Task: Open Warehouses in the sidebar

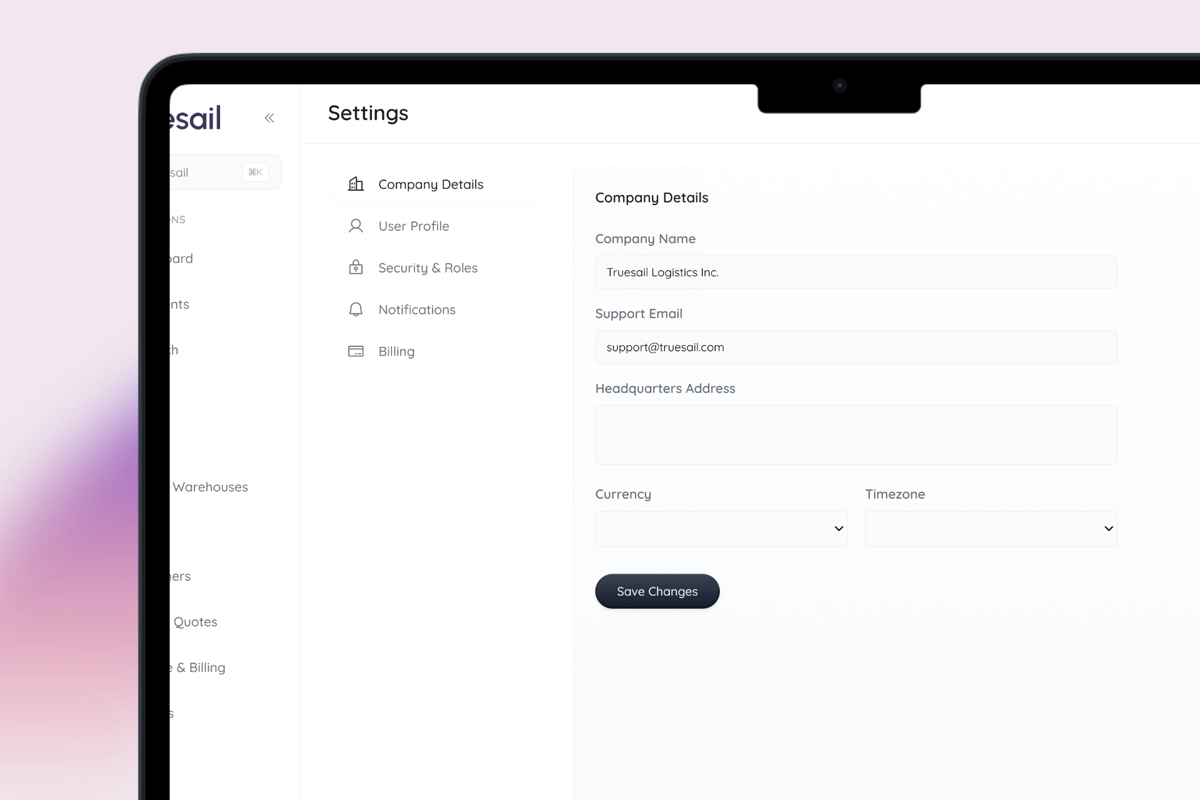Action: click(x=209, y=487)
